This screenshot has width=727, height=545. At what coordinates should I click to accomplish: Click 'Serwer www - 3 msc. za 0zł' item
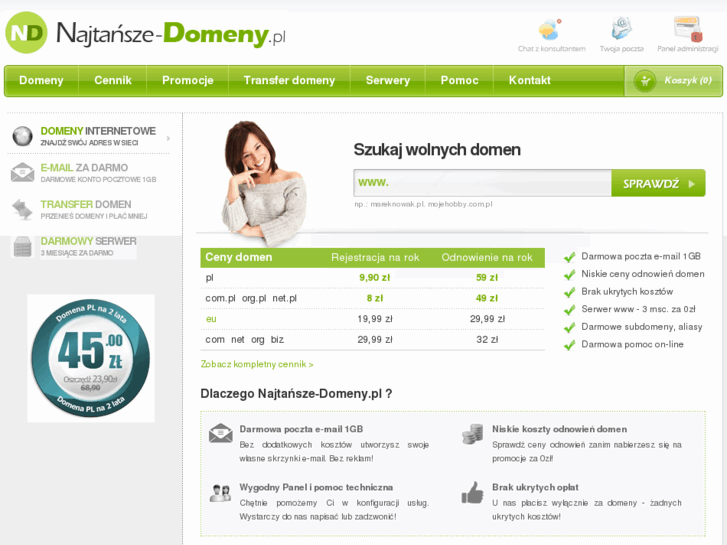point(638,309)
